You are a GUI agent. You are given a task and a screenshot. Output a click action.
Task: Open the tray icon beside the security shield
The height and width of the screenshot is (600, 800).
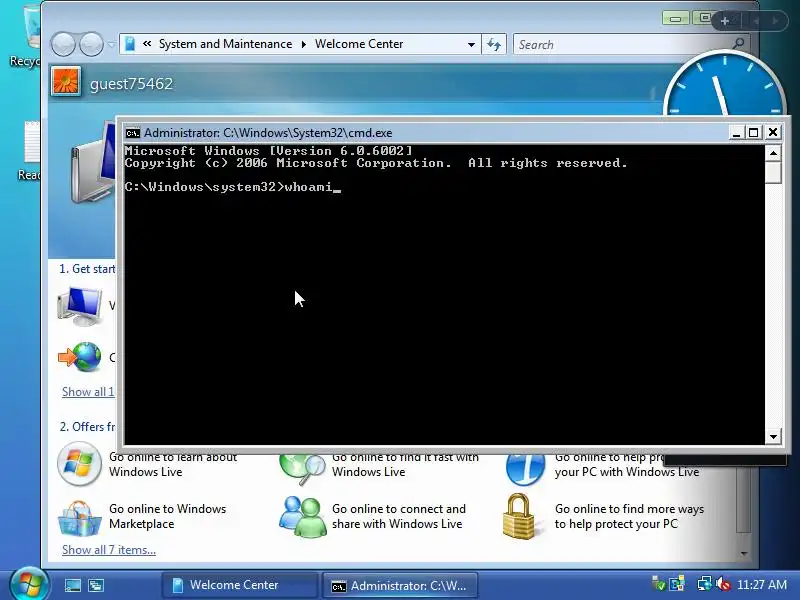[677, 584]
